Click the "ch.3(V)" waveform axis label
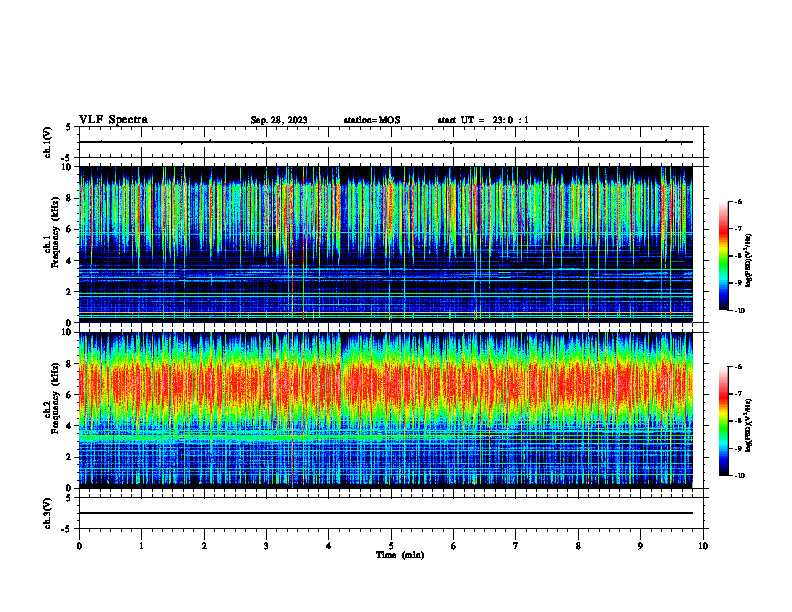Viewport: 792px width, 612px height. (47, 513)
